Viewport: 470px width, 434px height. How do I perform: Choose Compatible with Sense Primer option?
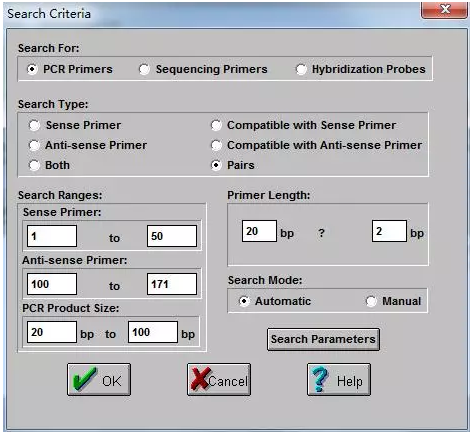216,125
